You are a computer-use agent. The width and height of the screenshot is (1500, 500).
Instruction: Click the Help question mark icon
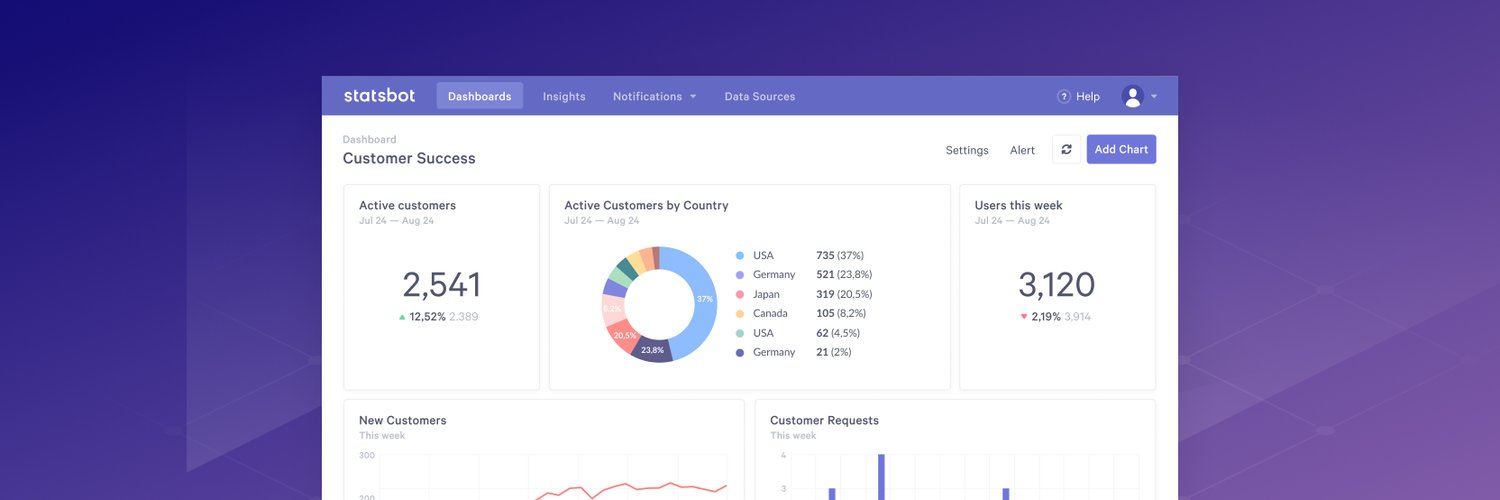tap(1064, 97)
